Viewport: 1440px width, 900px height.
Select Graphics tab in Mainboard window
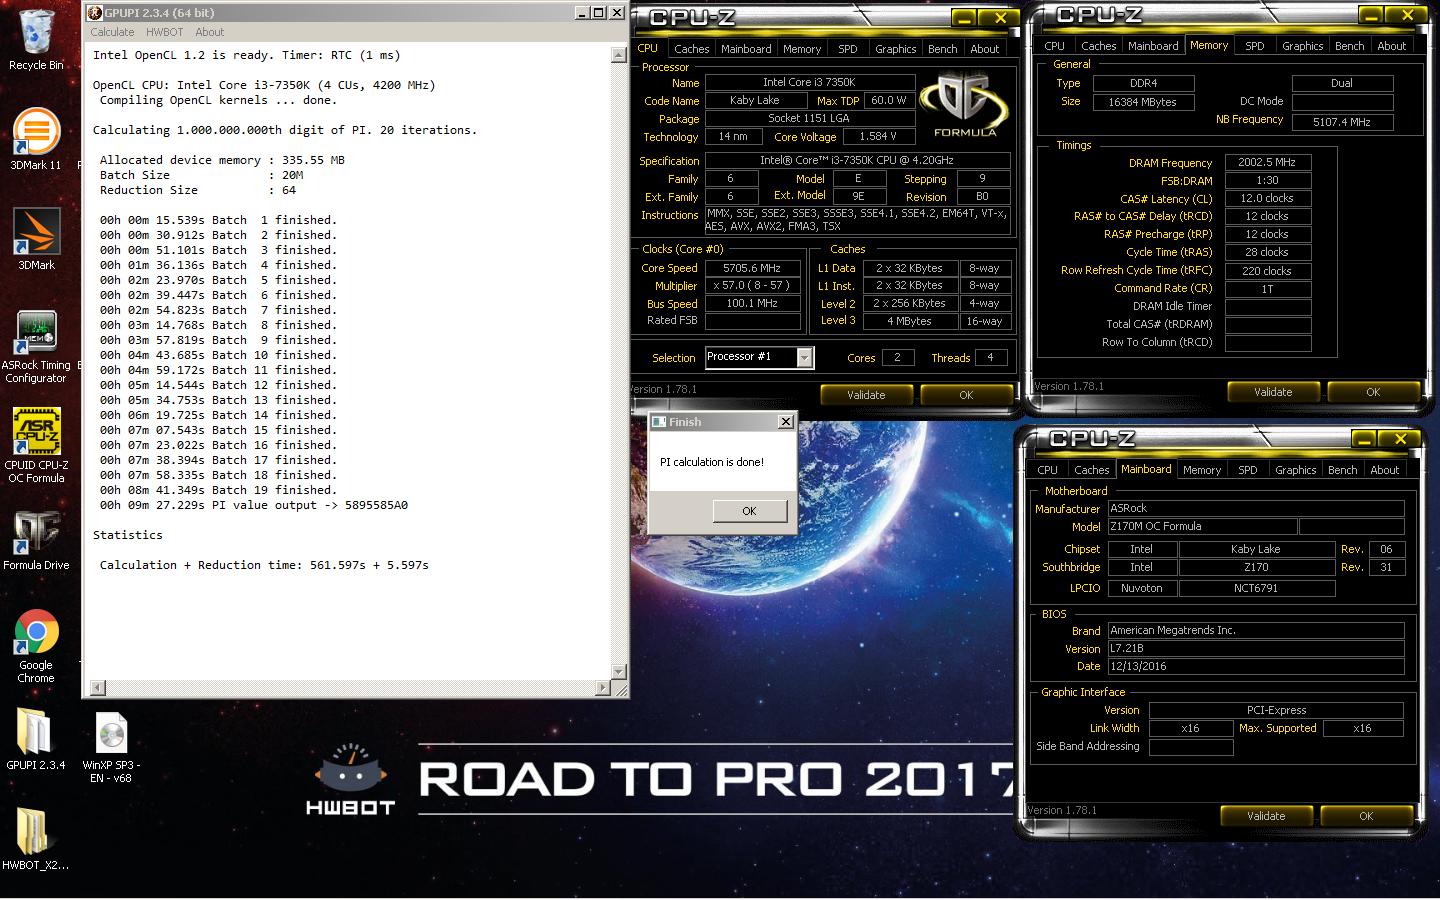click(x=1295, y=470)
